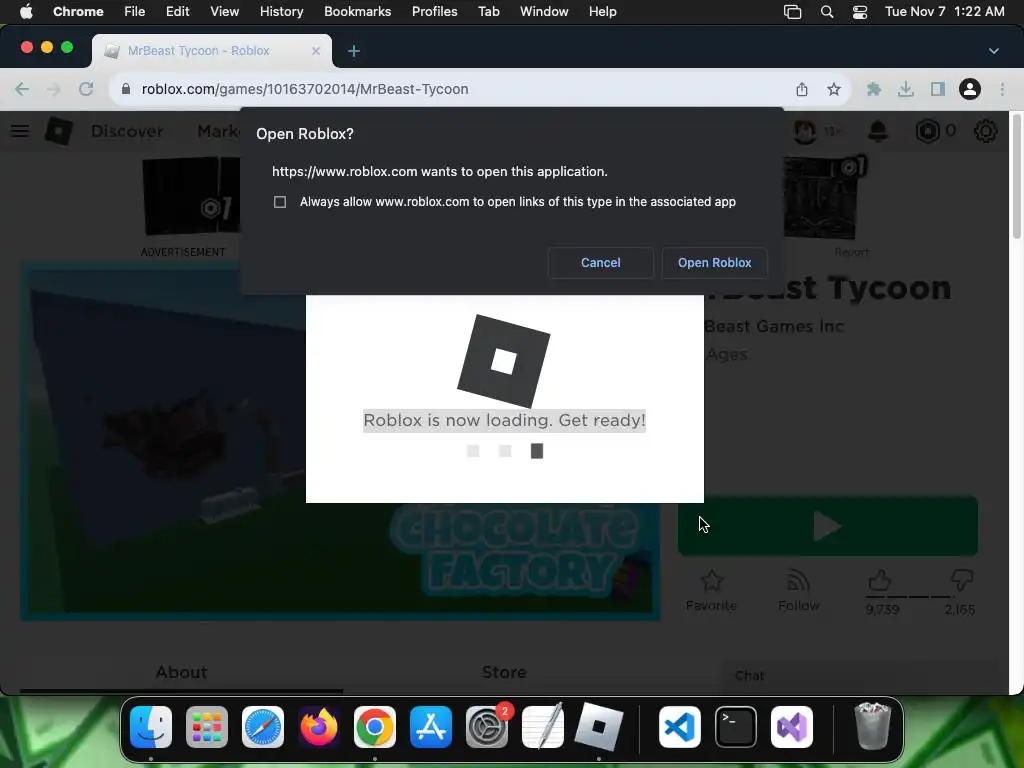Open the History menu

[281, 12]
